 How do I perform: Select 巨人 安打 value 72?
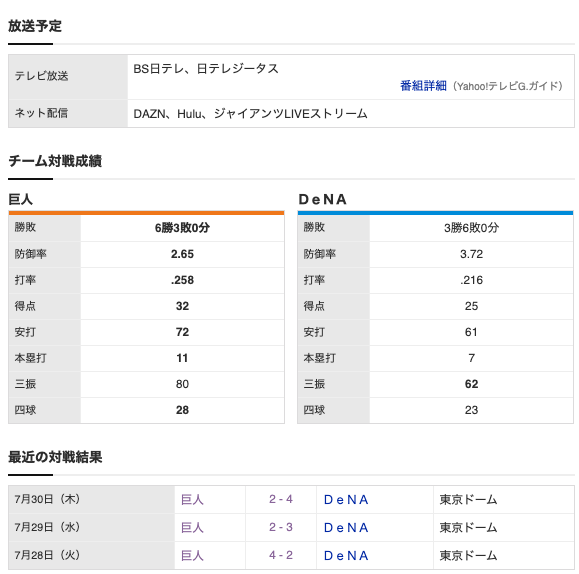pyautogui.click(x=182, y=332)
